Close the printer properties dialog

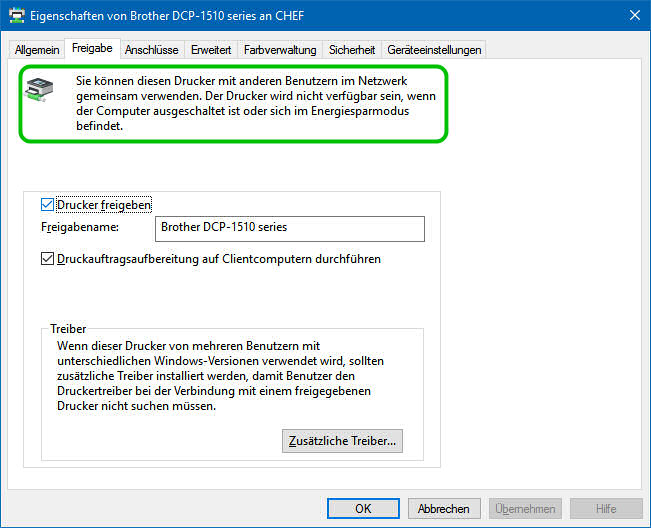coord(634,15)
